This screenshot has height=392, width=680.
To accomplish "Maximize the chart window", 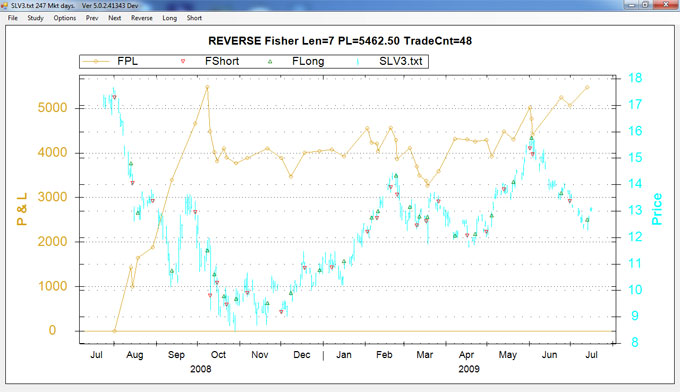I will [x=645, y=5].
